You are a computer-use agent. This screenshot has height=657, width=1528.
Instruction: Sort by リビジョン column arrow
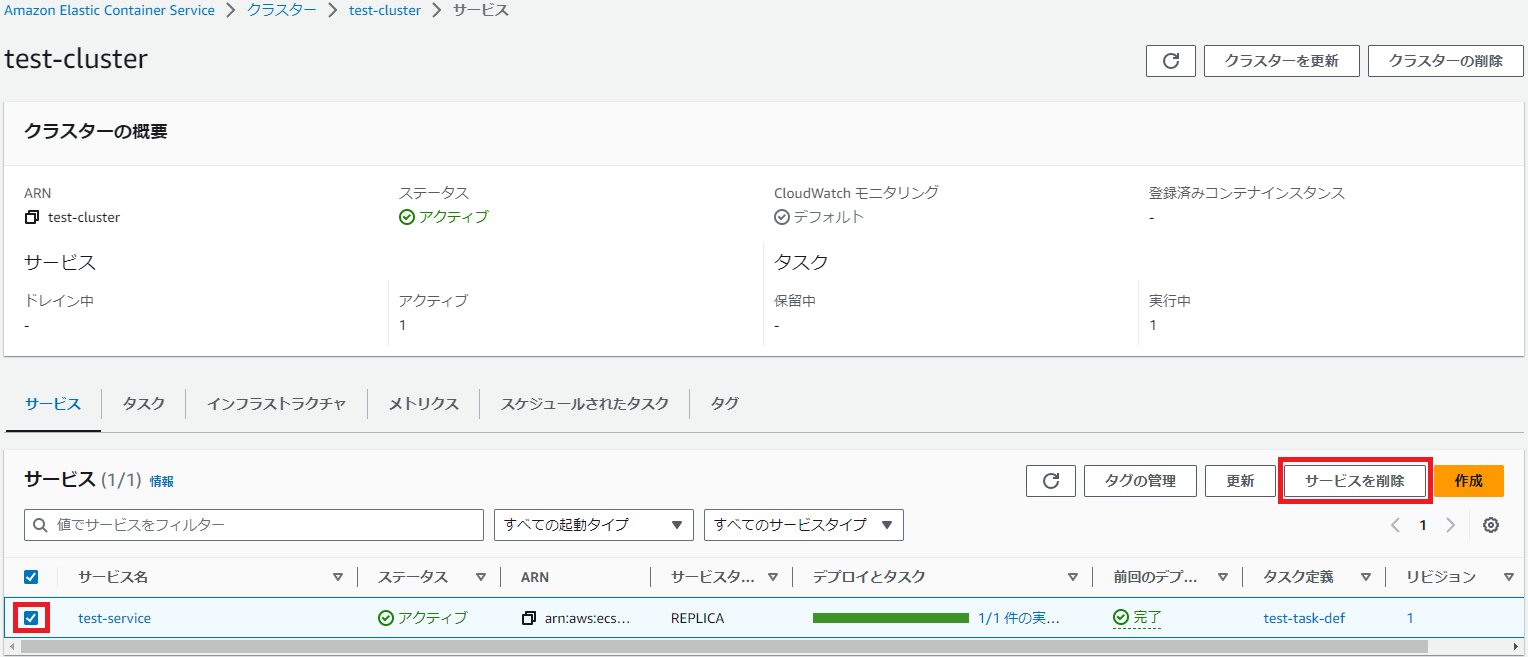coord(1508,577)
